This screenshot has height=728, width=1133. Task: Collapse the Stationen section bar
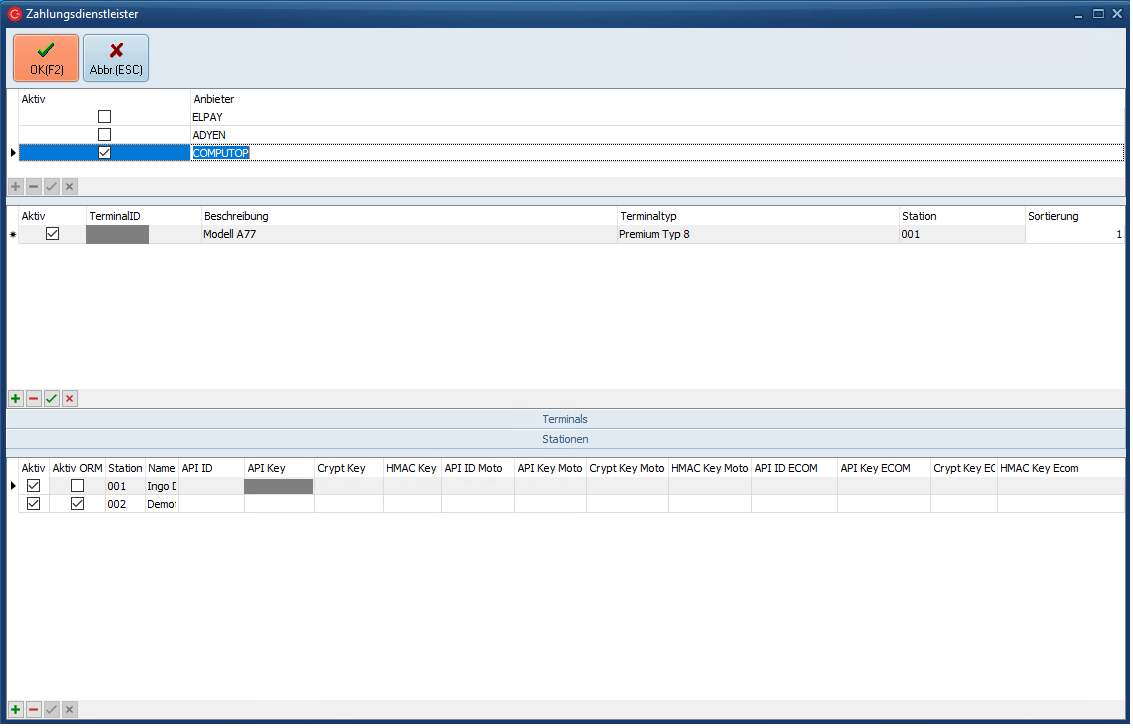coord(565,439)
